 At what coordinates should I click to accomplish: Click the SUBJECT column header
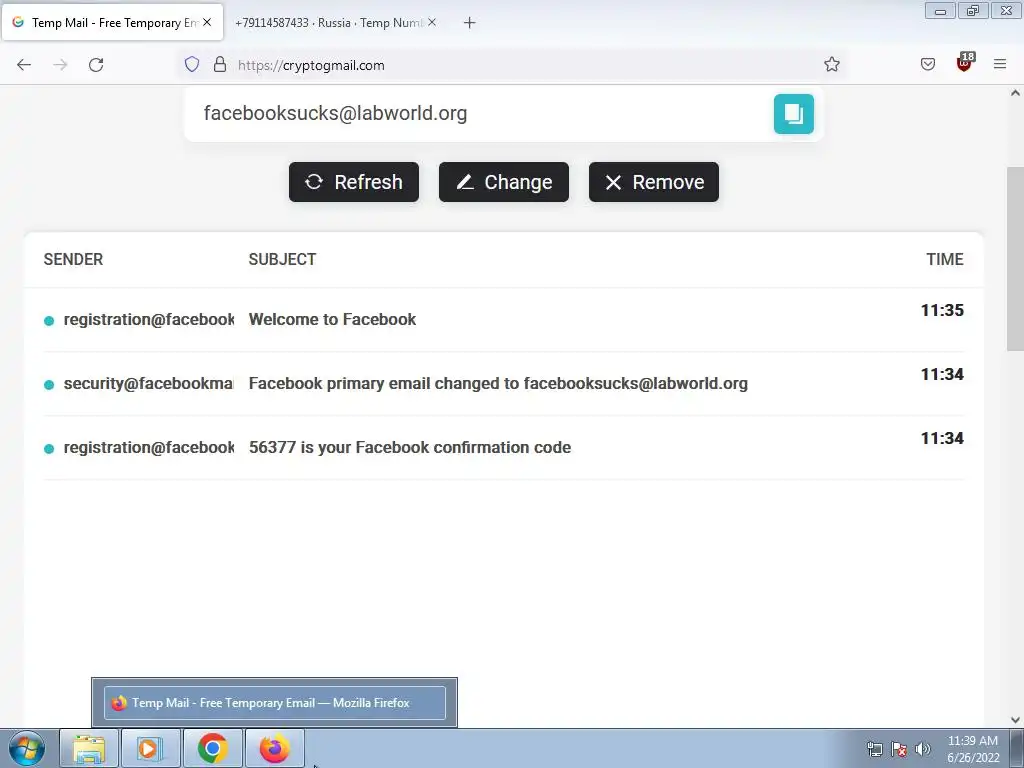coord(282,259)
